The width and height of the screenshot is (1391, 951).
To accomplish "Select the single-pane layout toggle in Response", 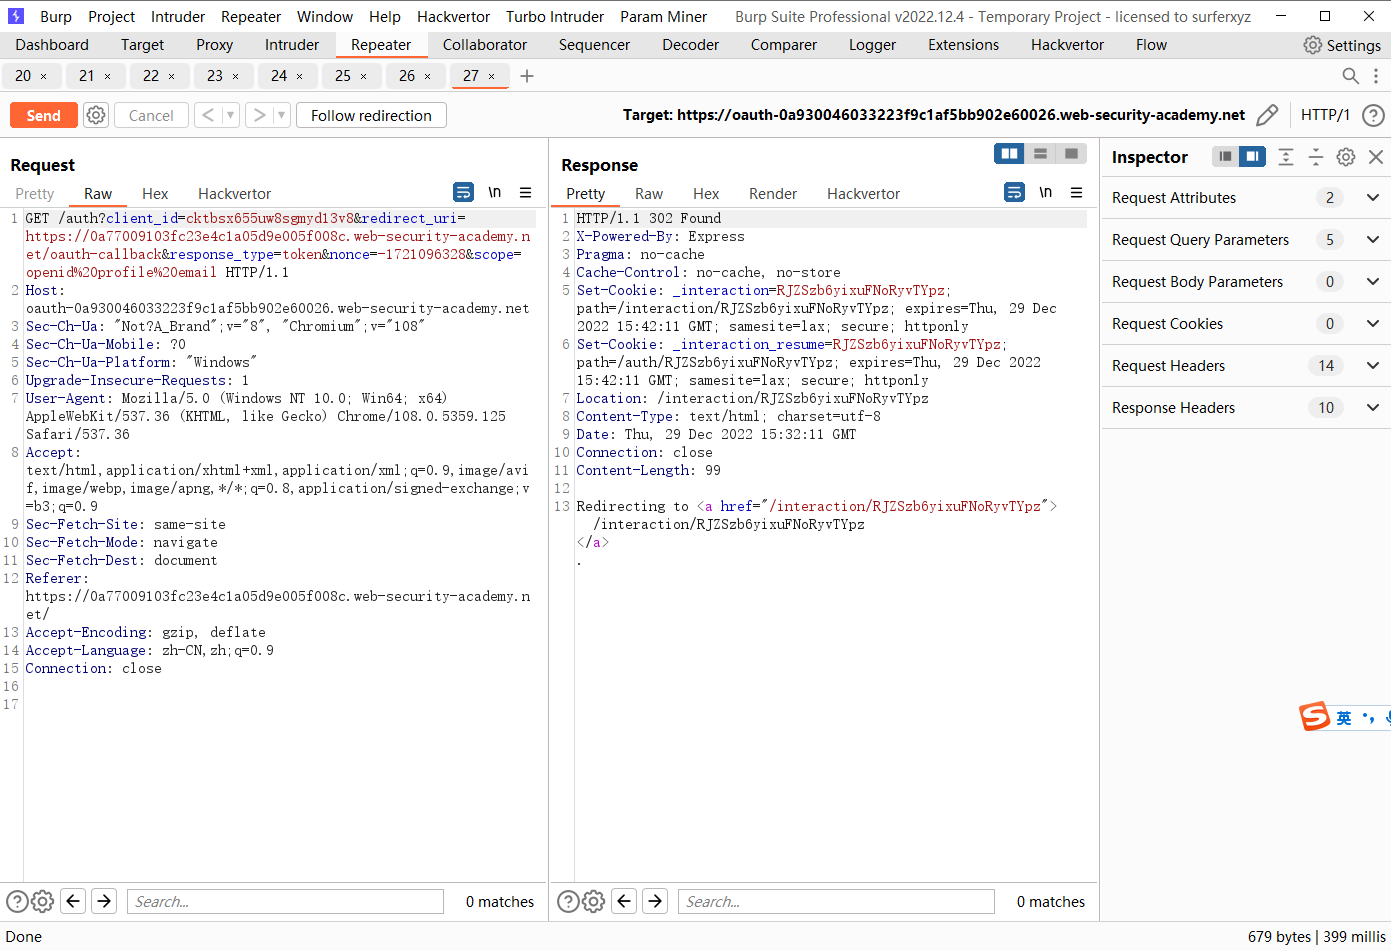I will 1072,153.
